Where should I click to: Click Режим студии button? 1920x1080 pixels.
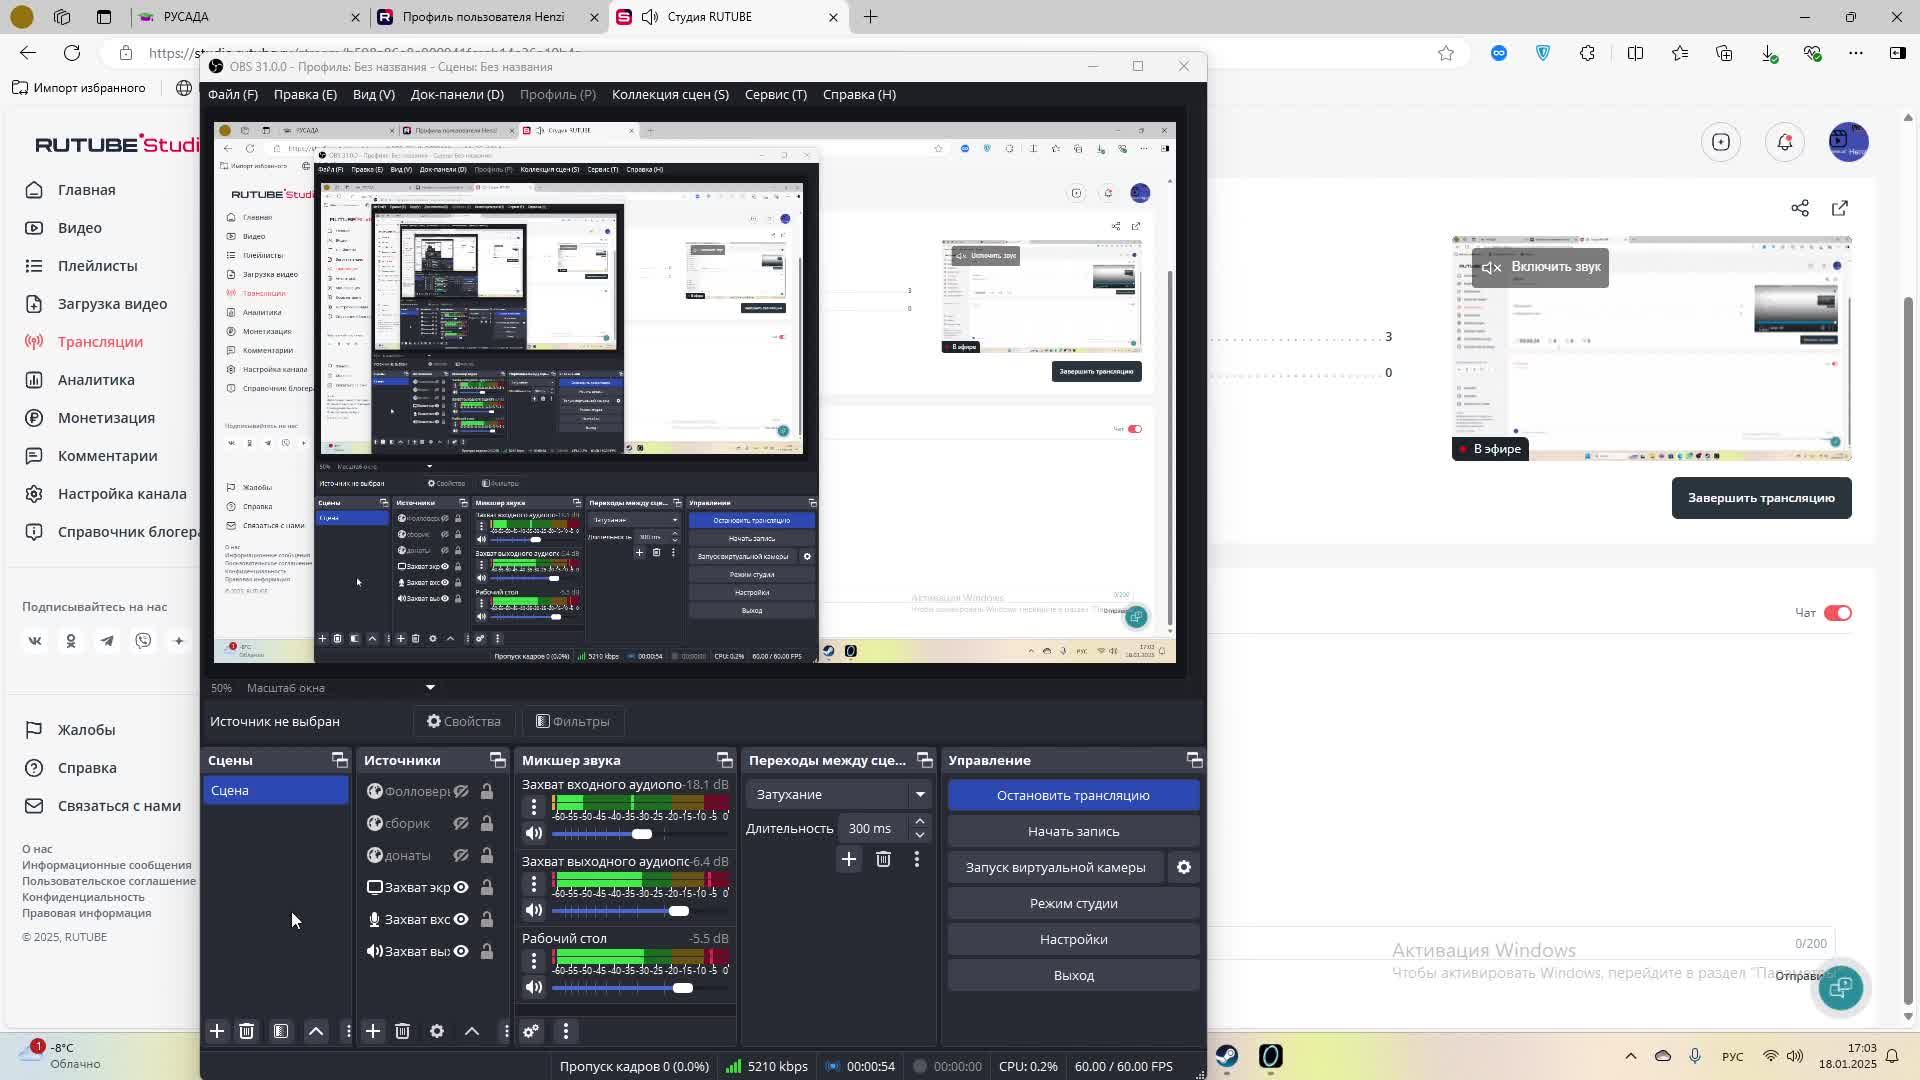tap(1073, 903)
